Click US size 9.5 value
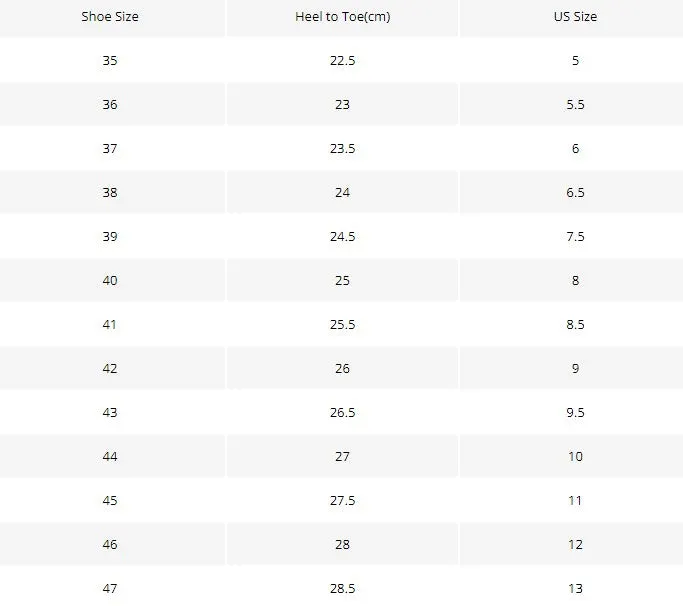The height and width of the screenshot is (606, 683). pyautogui.click(x=575, y=412)
